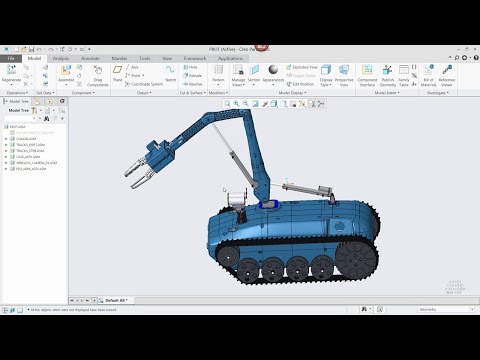This screenshot has height=360, width=480.
Task: Select the TRACKS_STBD assembly in model tree
Action: pyautogui.click(x=30, y=151)
